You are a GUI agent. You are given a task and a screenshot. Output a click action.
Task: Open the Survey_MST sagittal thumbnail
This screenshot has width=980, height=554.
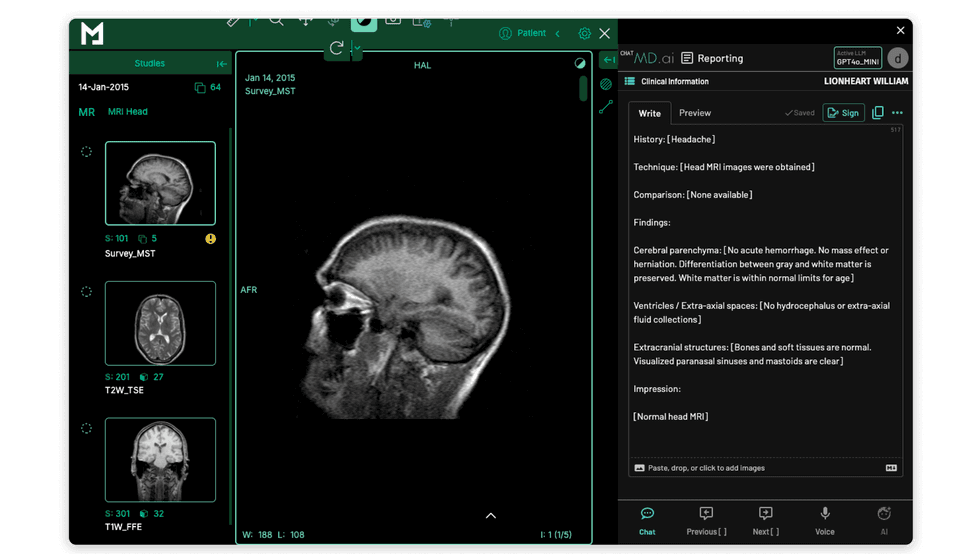[x=160, y=183]
